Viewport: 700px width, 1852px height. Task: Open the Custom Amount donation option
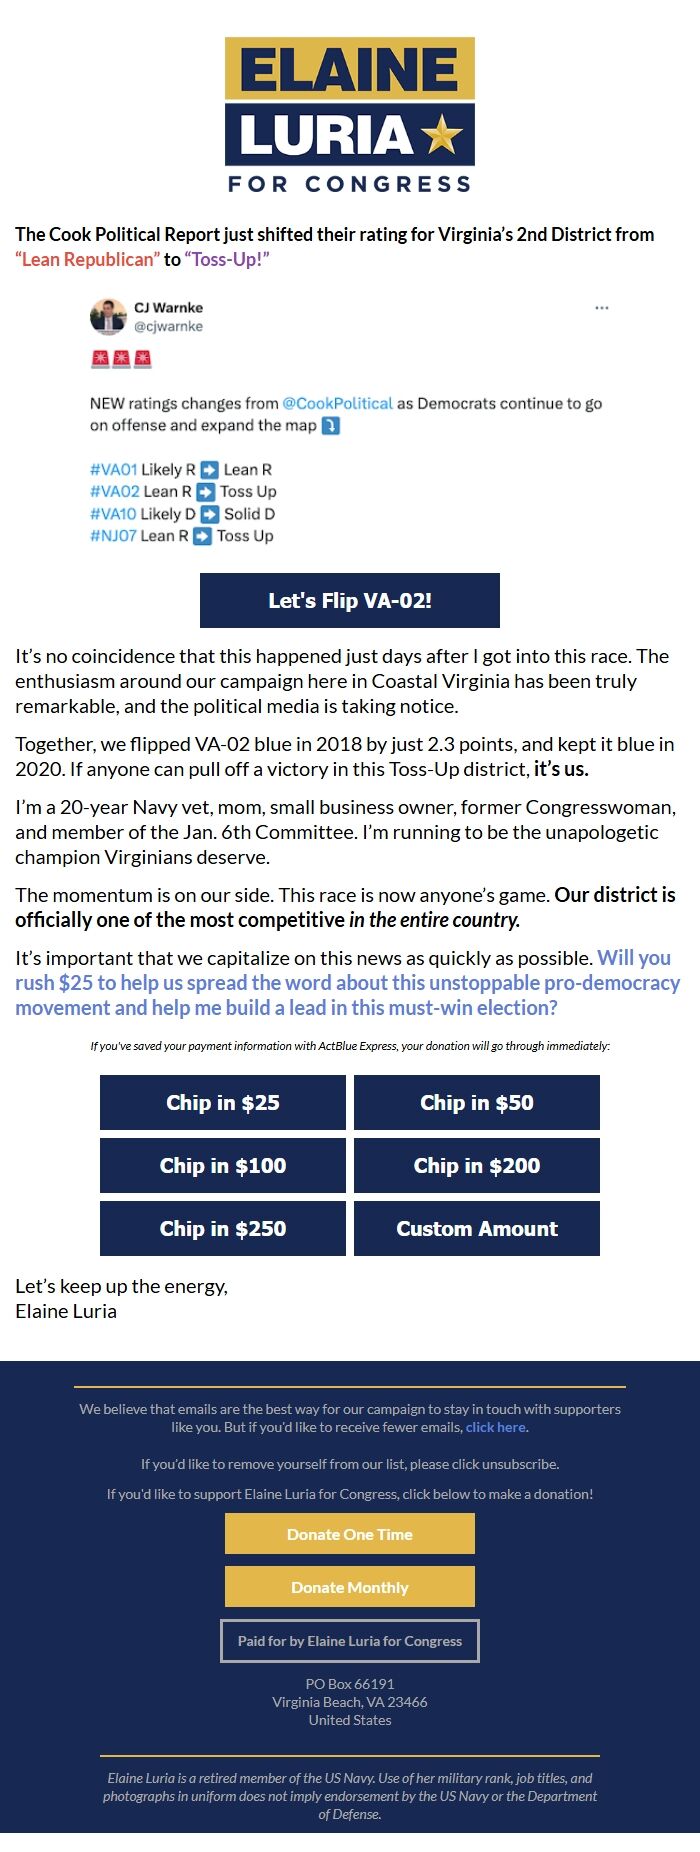point(476,1228)
